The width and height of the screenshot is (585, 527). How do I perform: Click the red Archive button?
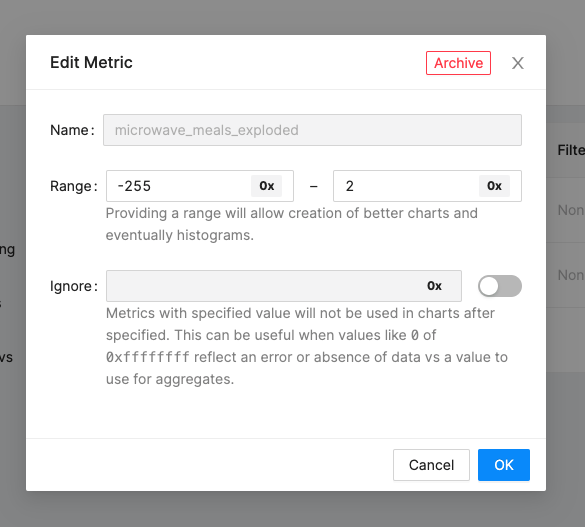pyautogui.click(x=458, y=63)
